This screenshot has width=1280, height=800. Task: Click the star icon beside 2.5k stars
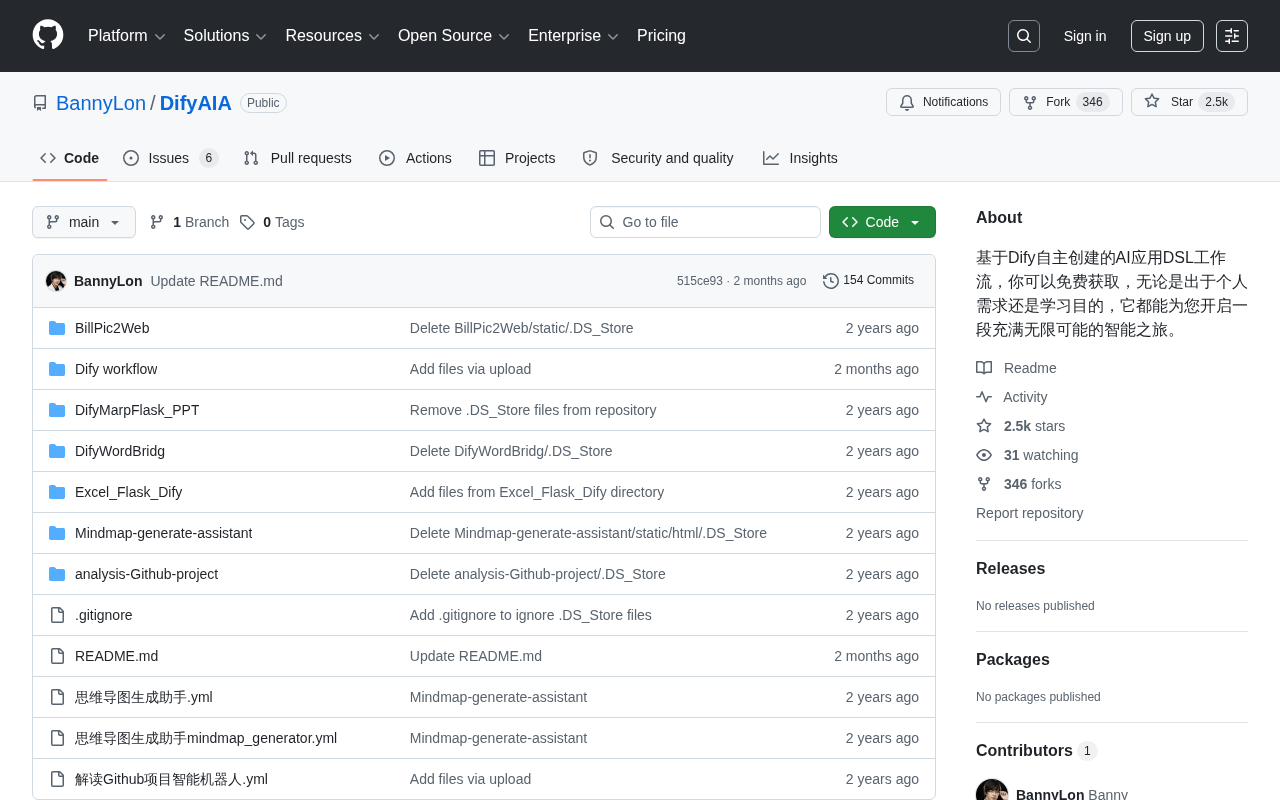pyautogui.click(x=984, y=426)
